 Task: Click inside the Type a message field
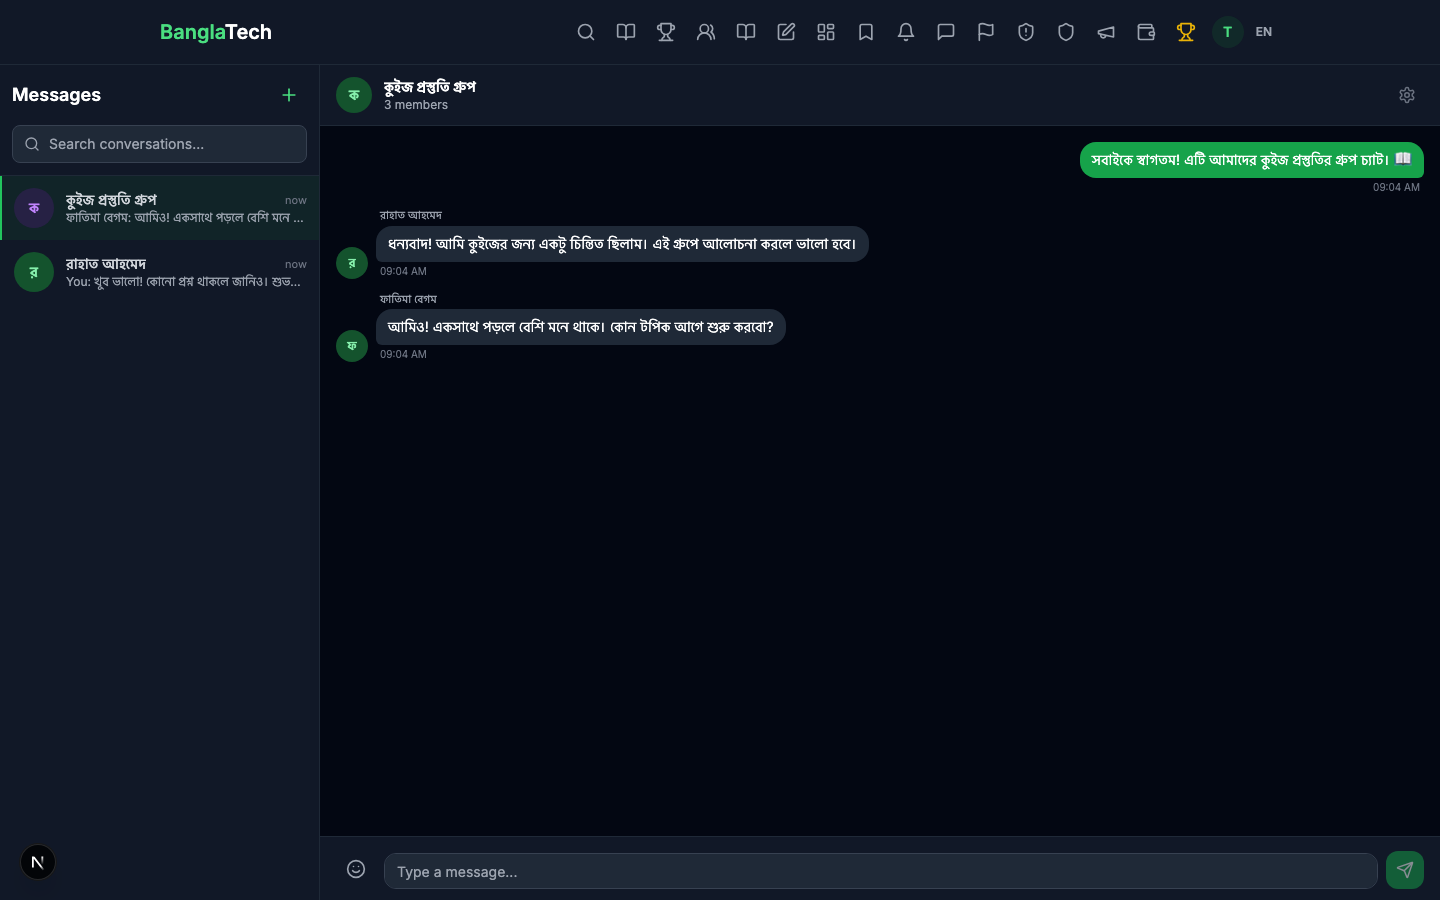tap(880, 871)
